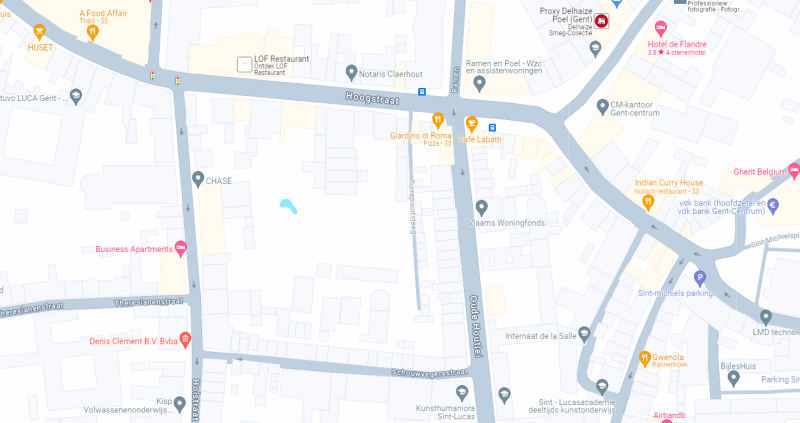Image resolution: width=800 pixels, height=423 pixels.
Task: Click the bus stop icon on Hoogstraat
Action: [x=422, y=92]
